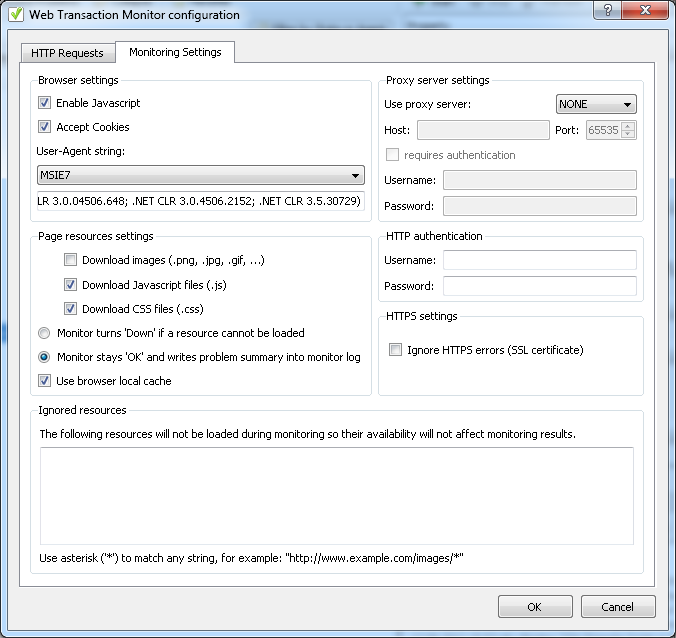Viewport: 676px width, 638px height.
Task: Click the green checkmark title bar icon
Action: 16,14
